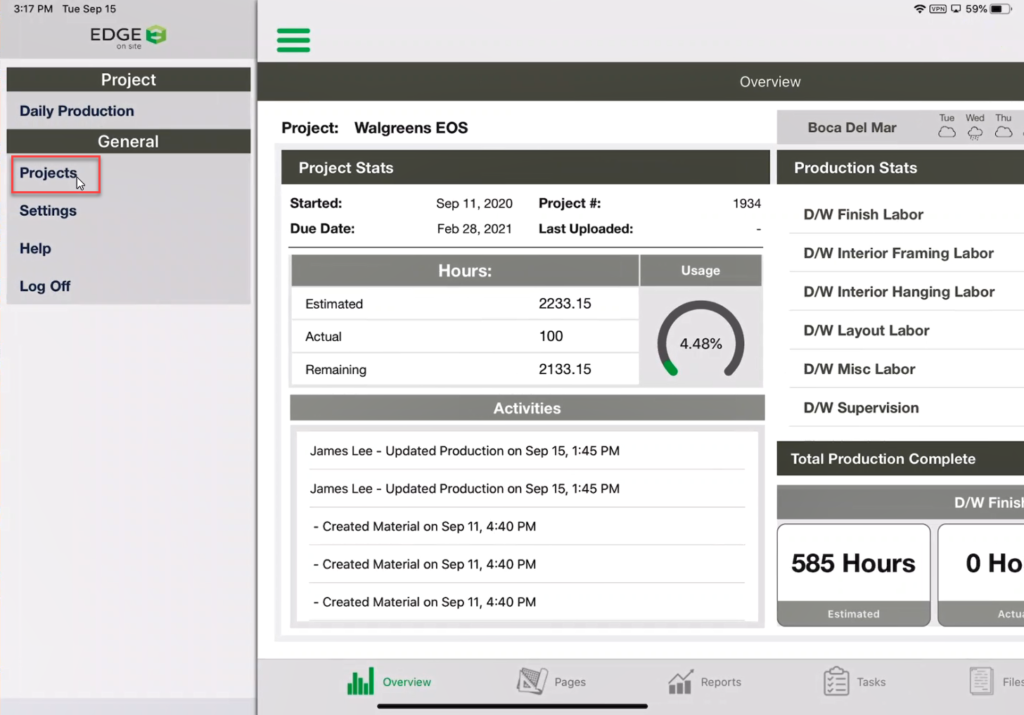Select D/W Finish Labor row
The width and height of the screenshot is (1024, 715).
(863, 214)
